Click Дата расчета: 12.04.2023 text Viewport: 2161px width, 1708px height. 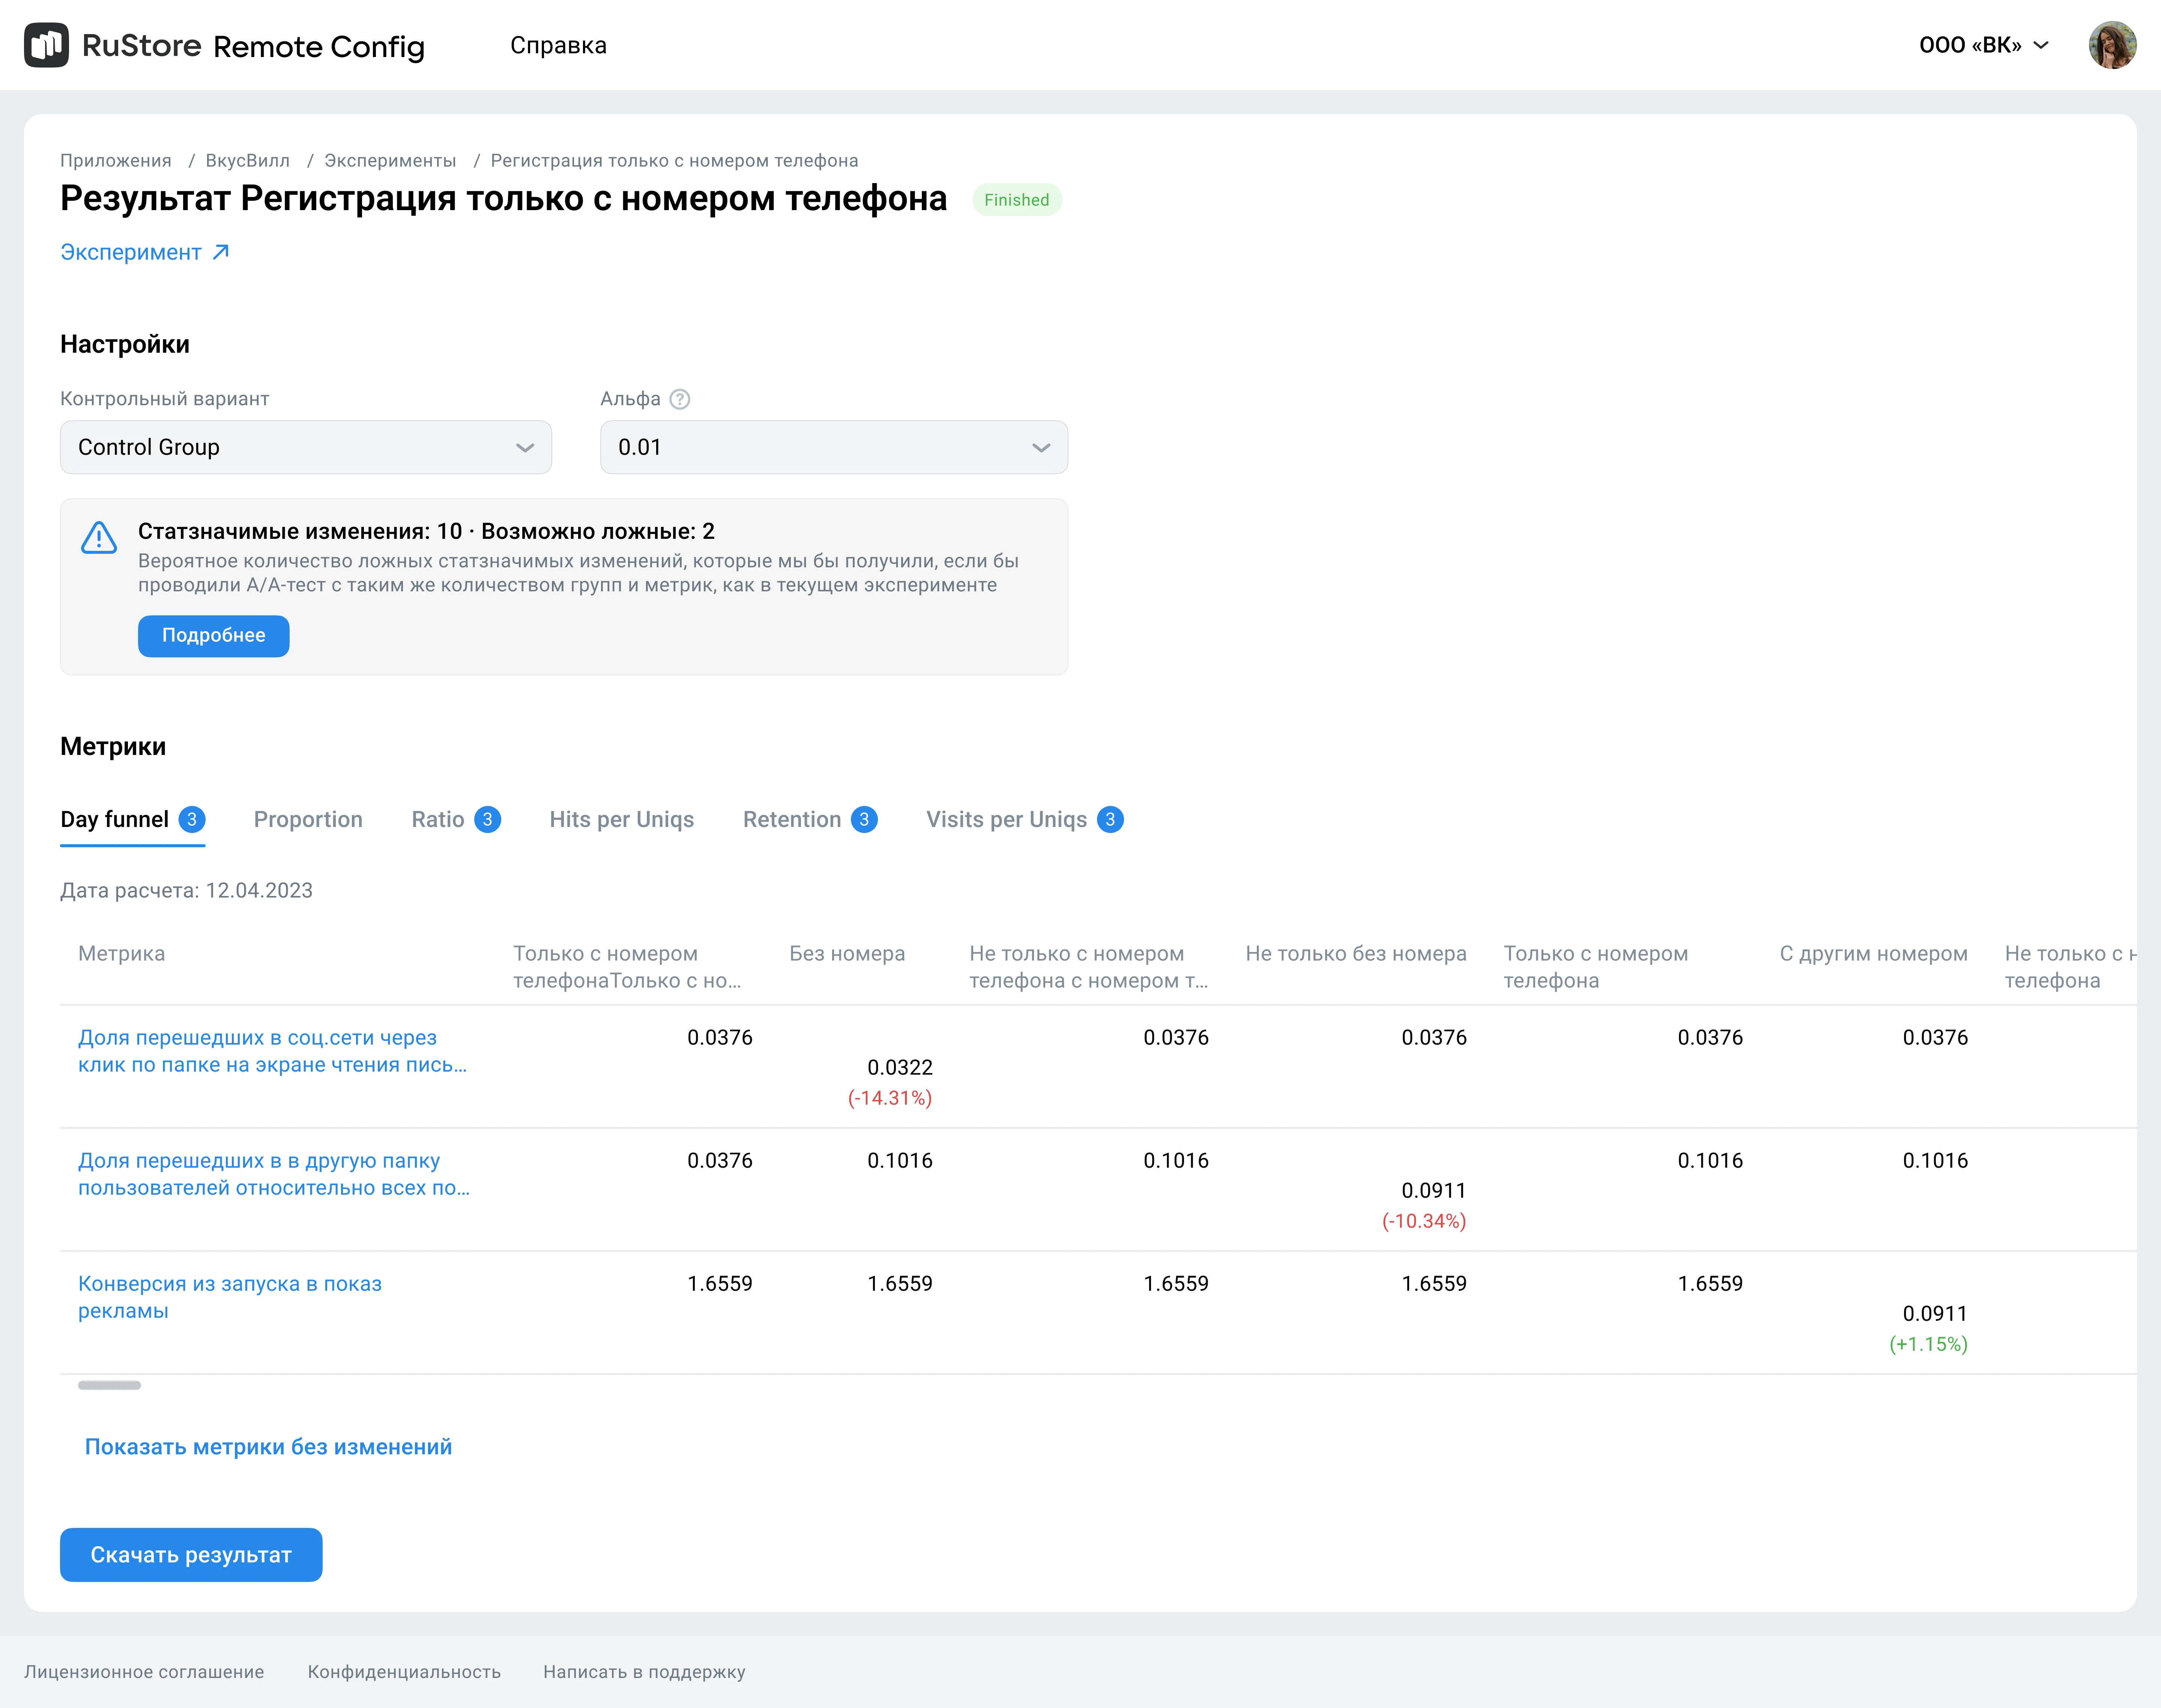(x=186, y=891)
